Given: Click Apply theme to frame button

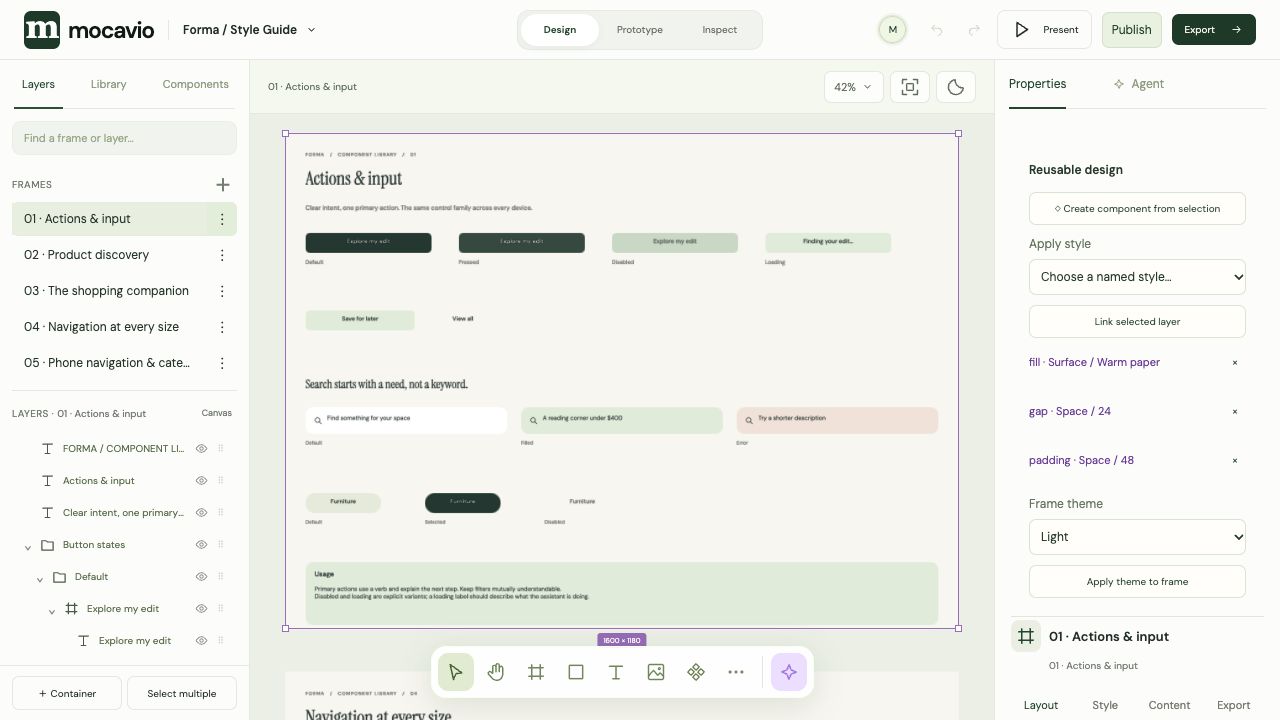Looking at the screenshot, I should [1137, 582].
